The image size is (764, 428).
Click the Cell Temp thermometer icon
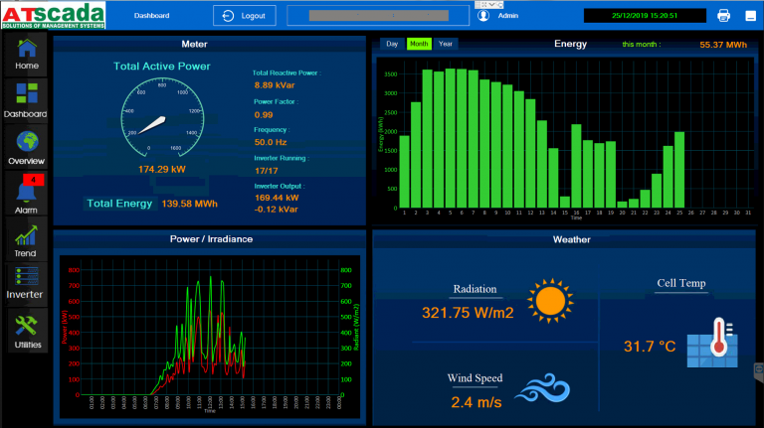tap(713, 345)
